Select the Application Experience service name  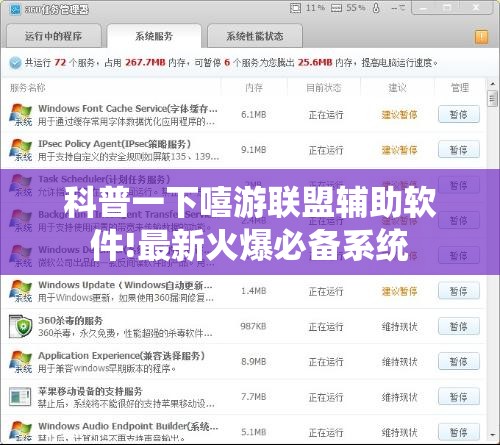click(x=121, y=356)
